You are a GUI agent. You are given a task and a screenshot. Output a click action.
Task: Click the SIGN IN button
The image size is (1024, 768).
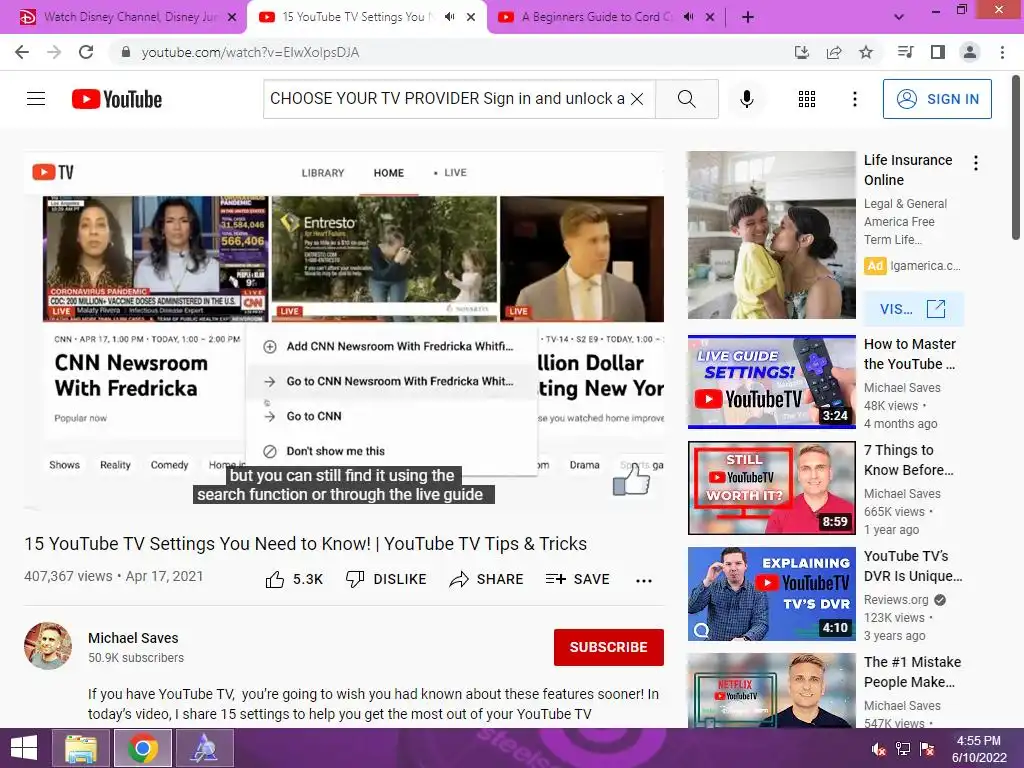pyautogui.click(x=936, y=99)
